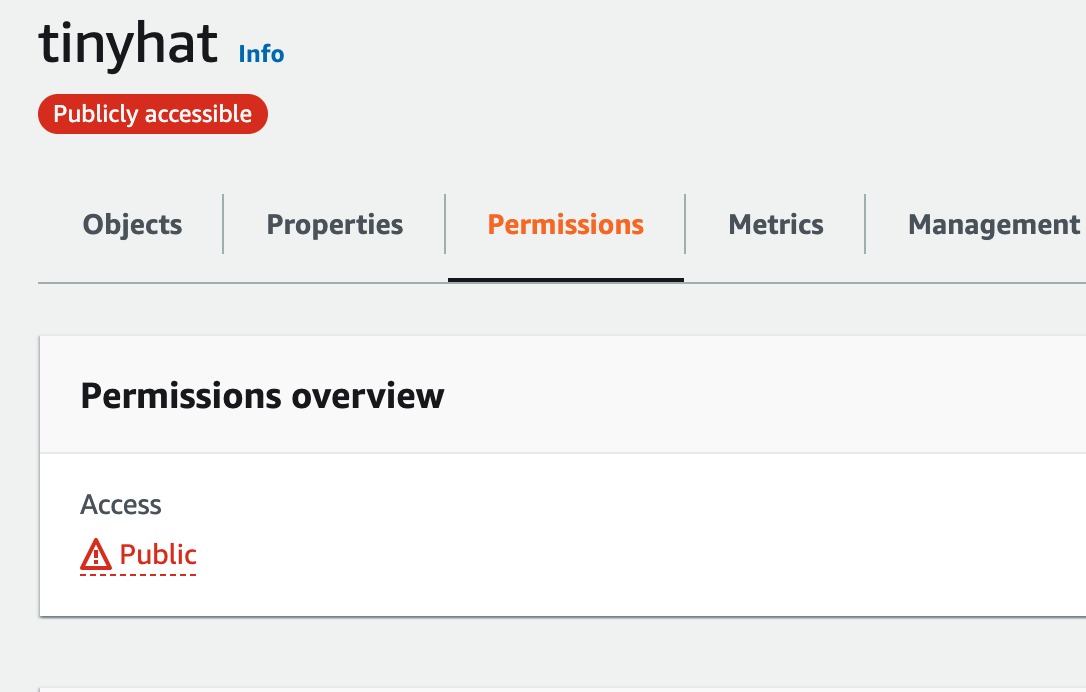This screenshot has height=692, width=1086.
Task: Select the Permissions tab
Action: pos(565,224)
